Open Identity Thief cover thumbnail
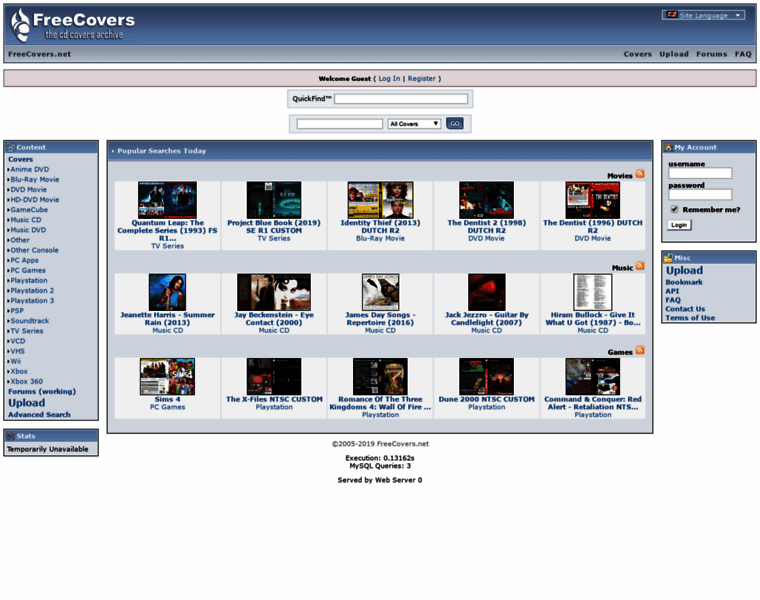The height and width of the screenshot is (600, 760). click(x=380, y=200)
